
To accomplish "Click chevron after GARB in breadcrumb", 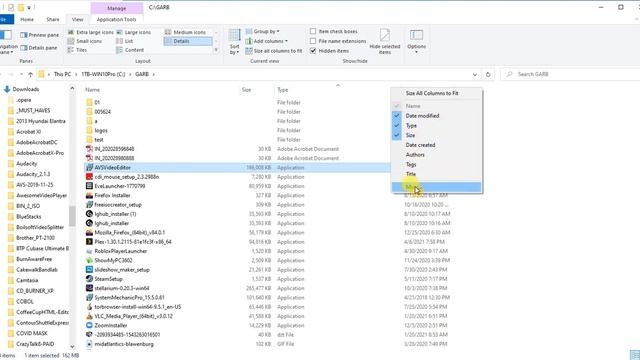I will pos(154,74).
